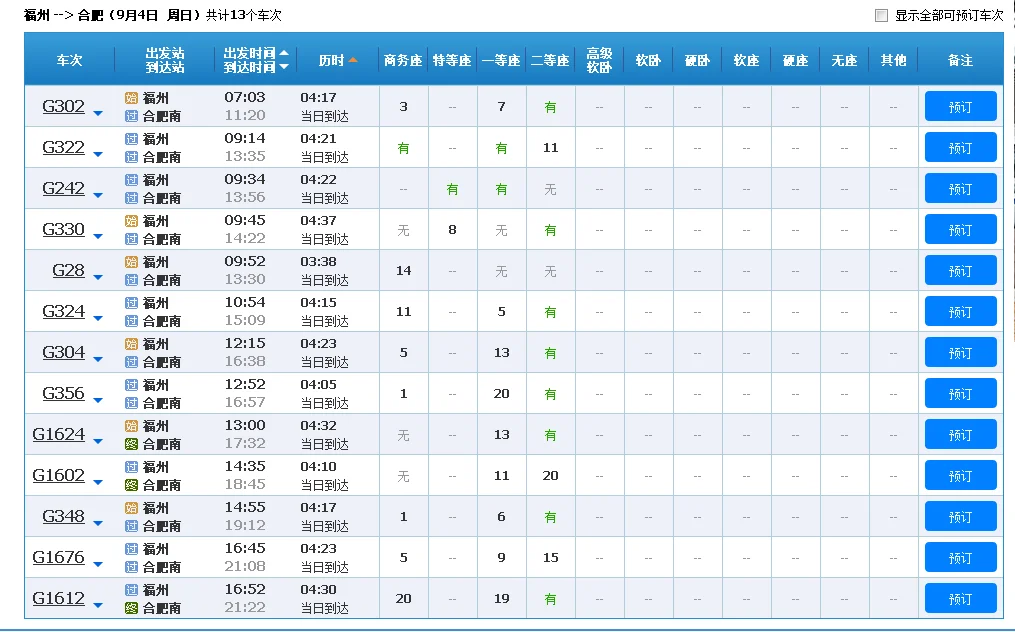Click the 预订 button for train G28
This screenshot has height=632, width=1015.
[959, 270]
